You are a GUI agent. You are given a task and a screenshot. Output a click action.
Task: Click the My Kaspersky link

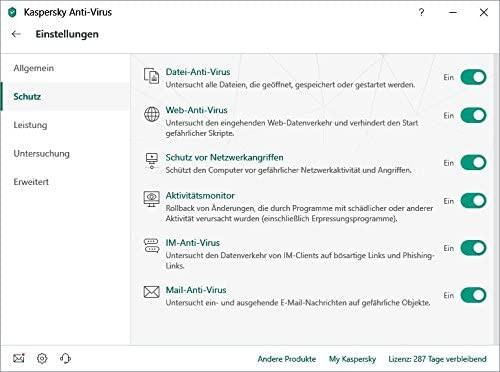[x=352, y=359]
